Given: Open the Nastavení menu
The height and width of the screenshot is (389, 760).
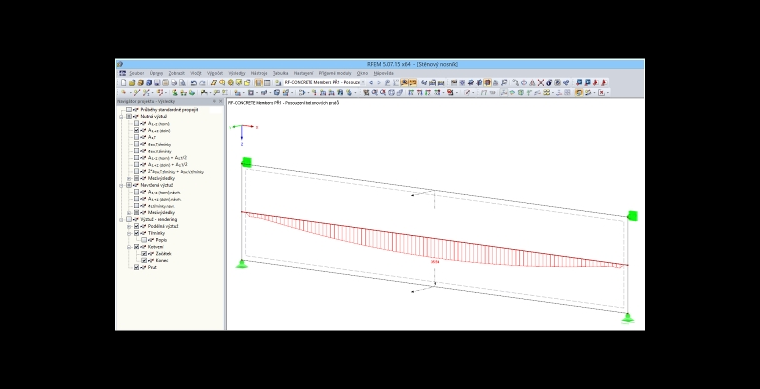Looking at the screenshot, I should coord(303,73).
